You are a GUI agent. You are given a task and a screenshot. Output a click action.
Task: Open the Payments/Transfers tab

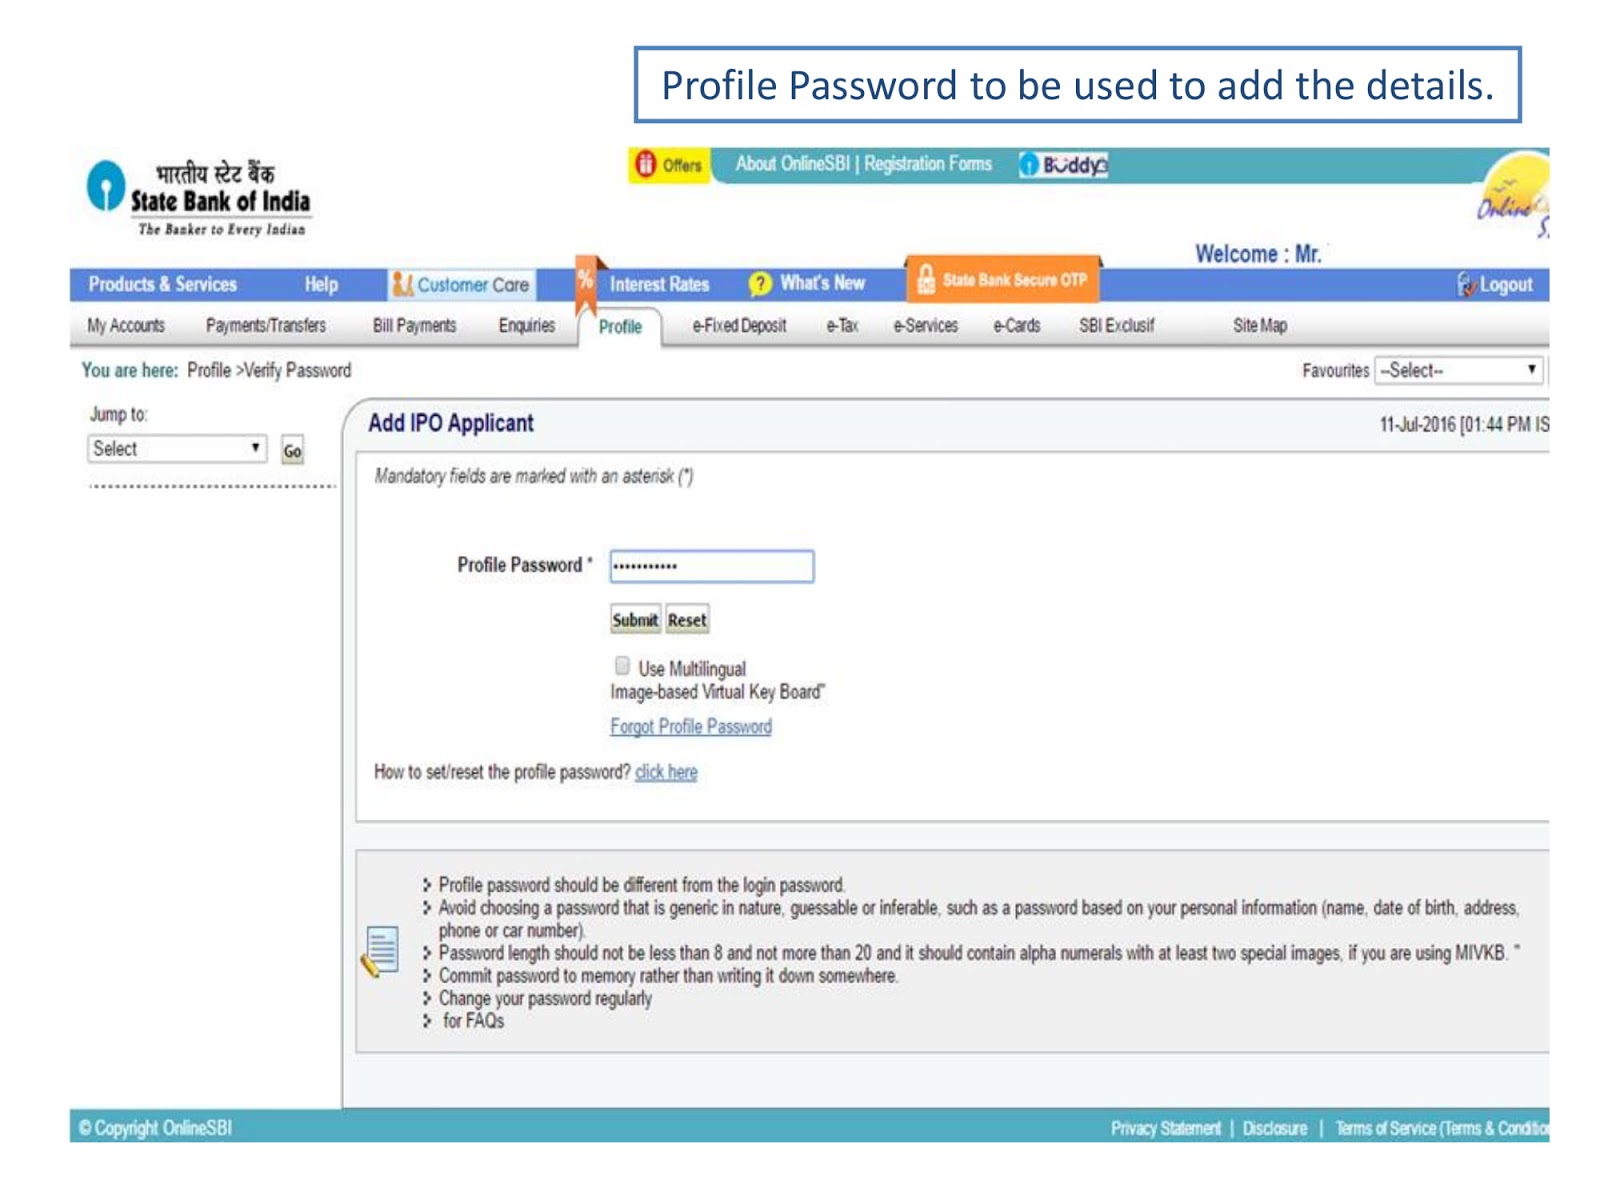266,326
